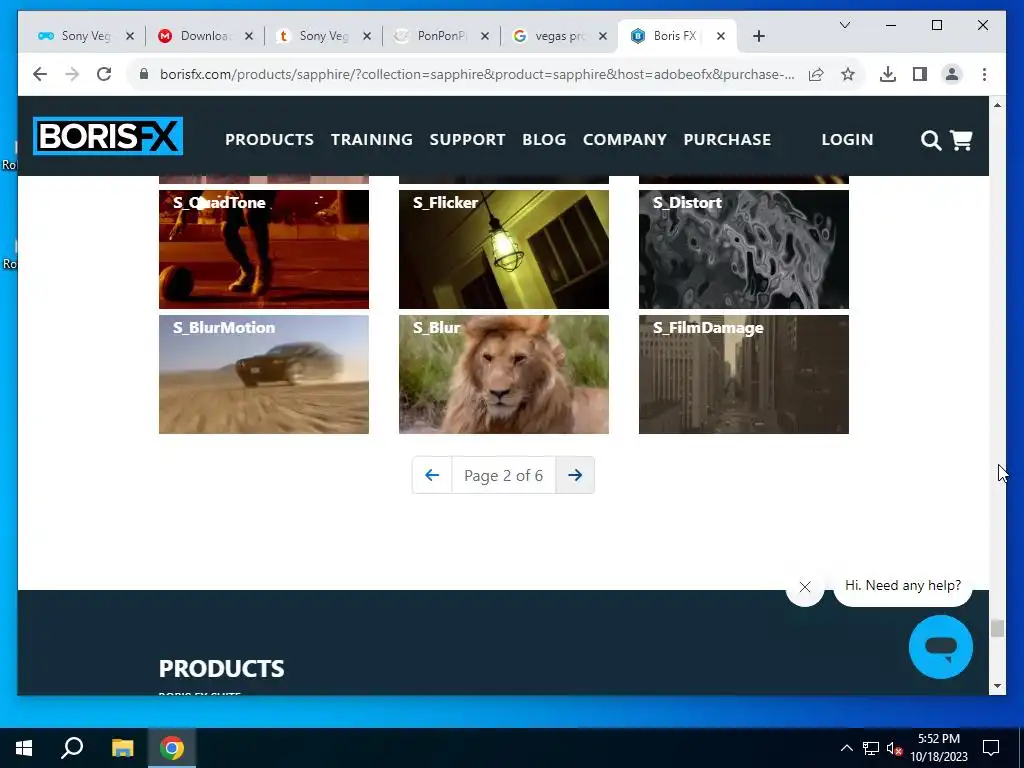
Task: Click the taskbar clock and date
Action: (938, 748)
